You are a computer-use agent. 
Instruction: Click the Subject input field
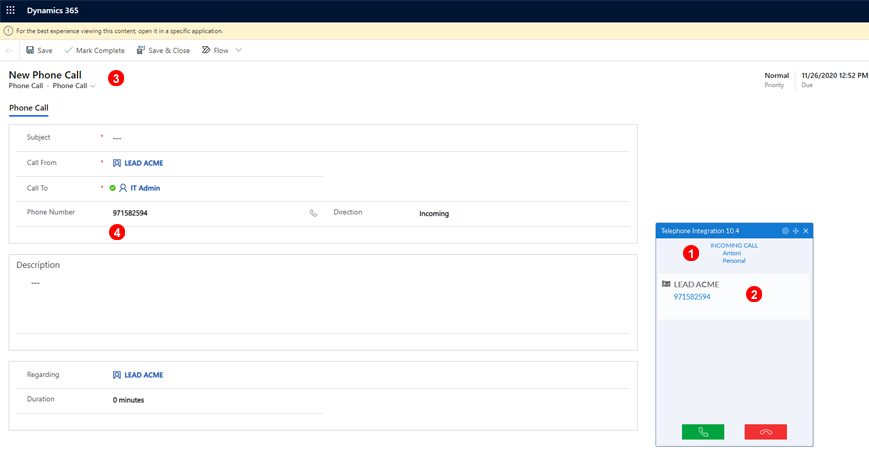pyautogui.click(x=370, y=138)
